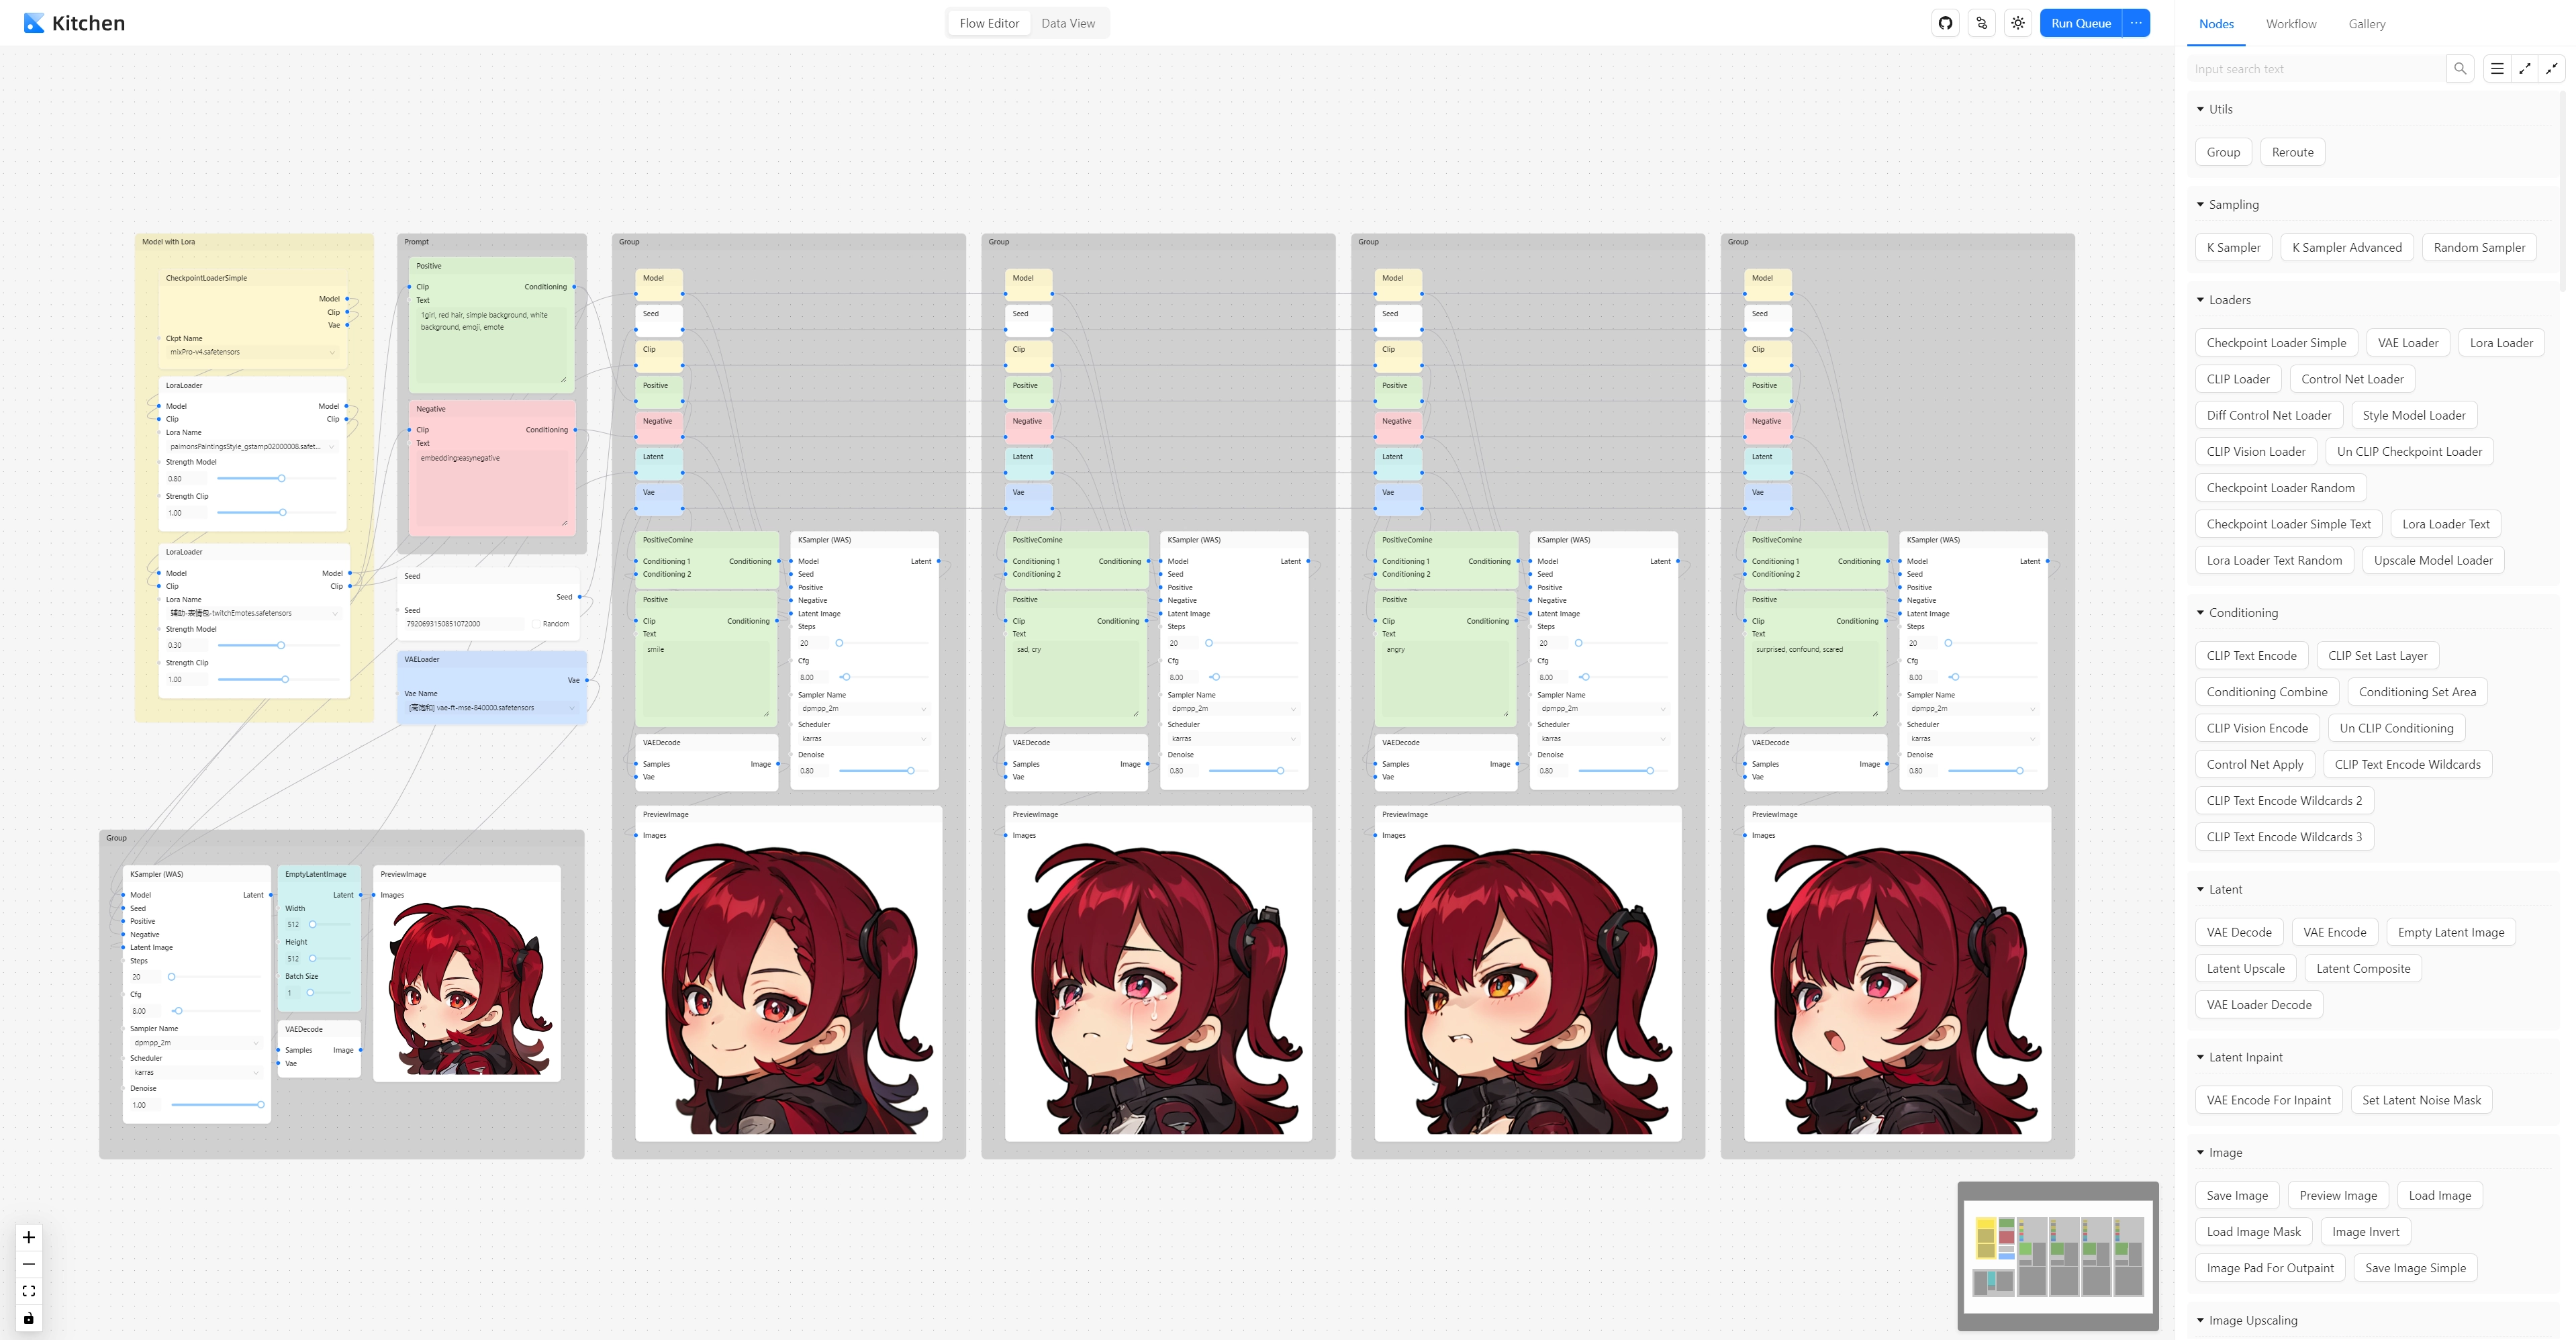
Task: Open the GitHub repository link icon
Action: [1945, 23]
